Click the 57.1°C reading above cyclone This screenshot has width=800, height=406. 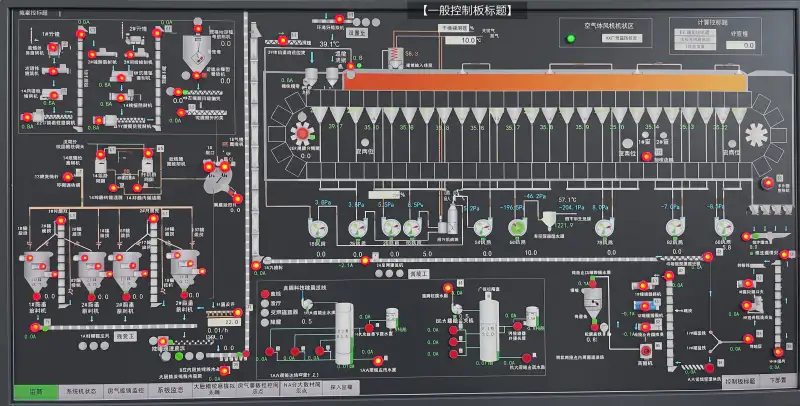click(x=567, y=200)
